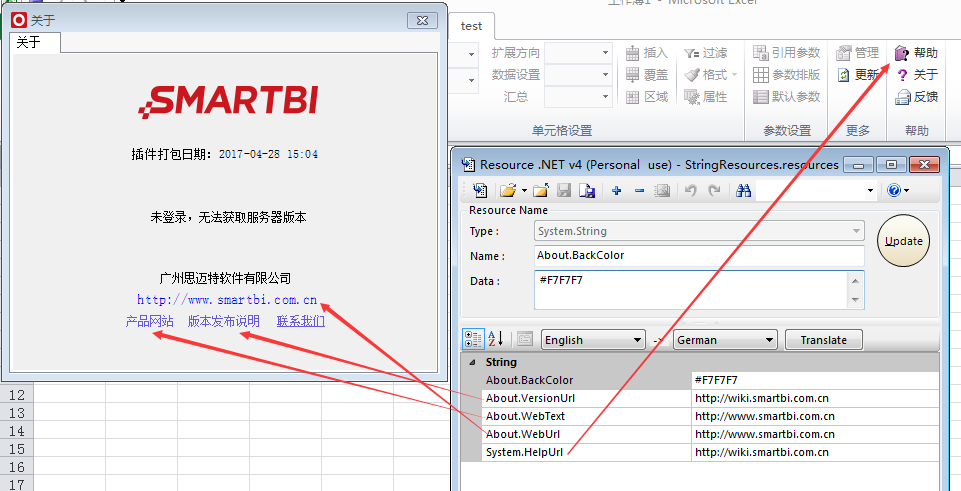The height and width of the screenshot is (491, 961).
Task: Click the open folder icon in Resource .NET toolbar
Action: (x=507, y=191)
